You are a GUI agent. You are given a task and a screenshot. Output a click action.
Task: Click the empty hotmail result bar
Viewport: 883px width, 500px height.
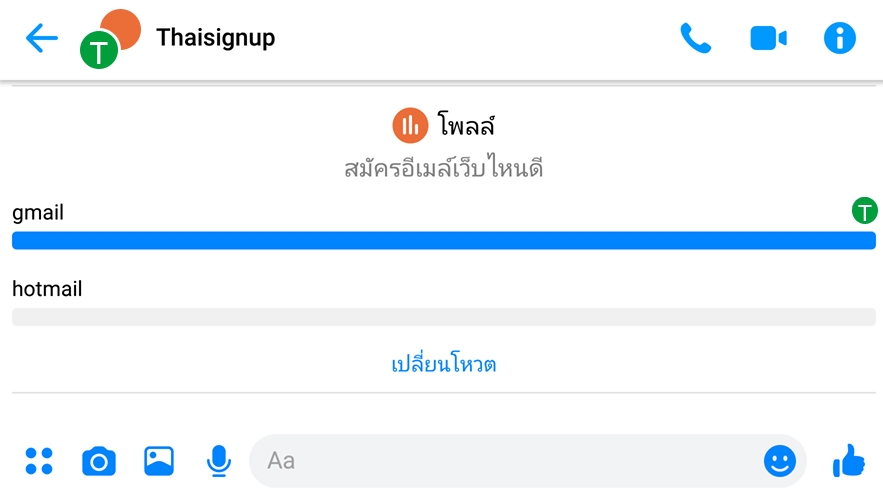click(x=444, y=317)
